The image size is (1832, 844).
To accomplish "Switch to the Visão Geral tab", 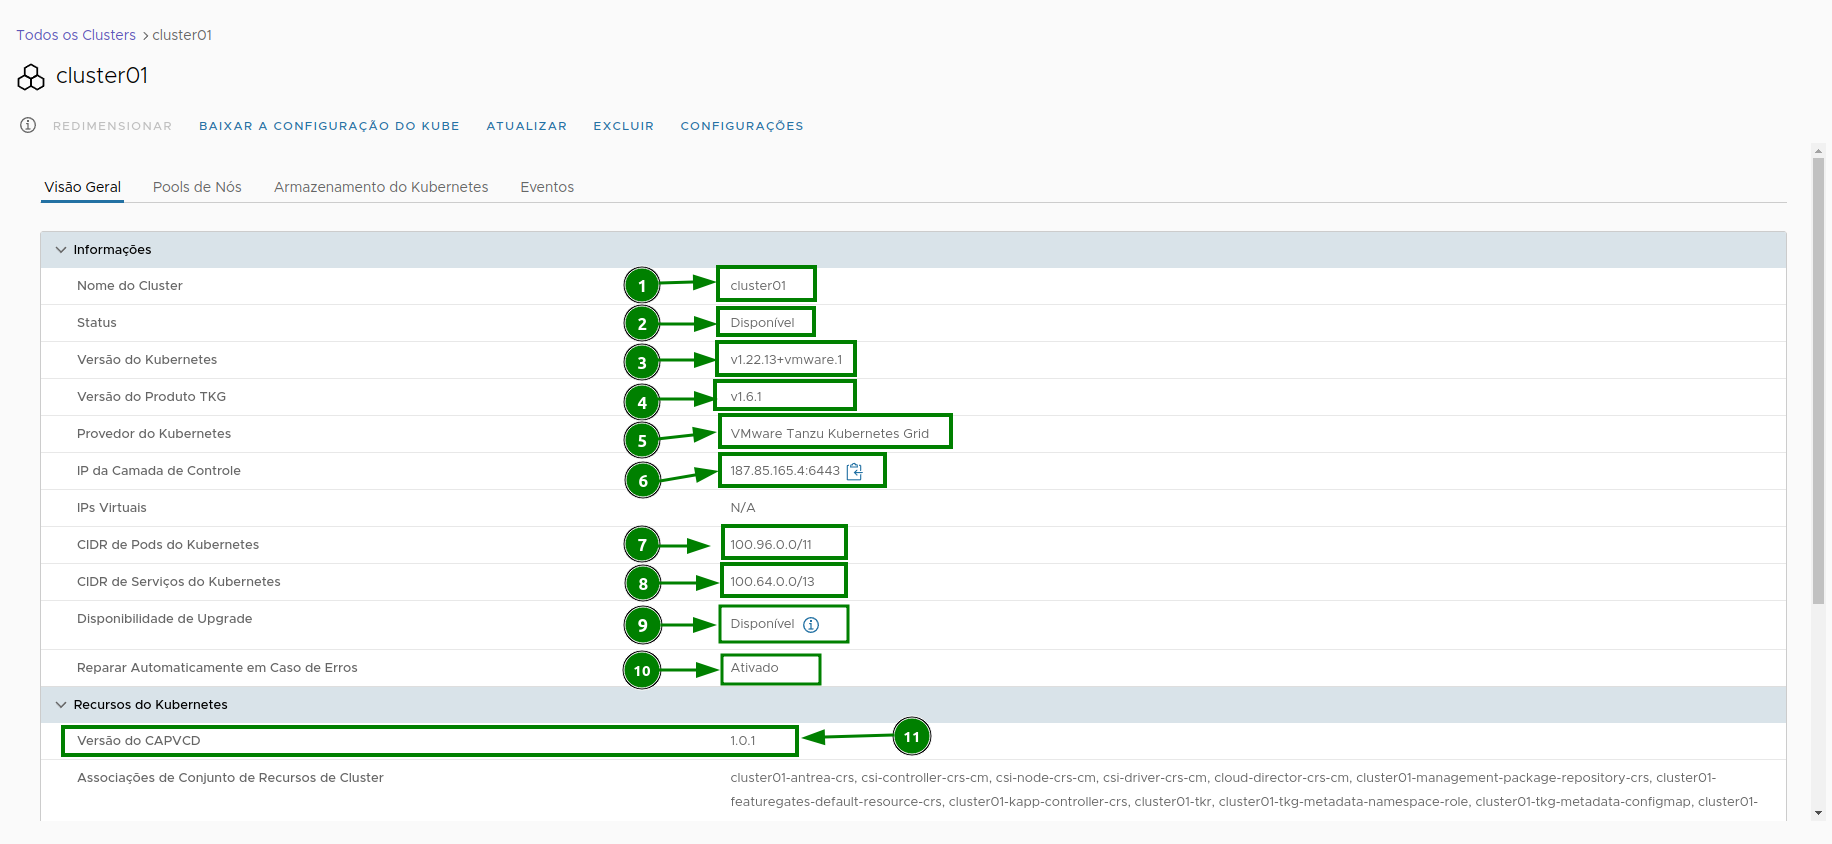I will tap(82, 187).
